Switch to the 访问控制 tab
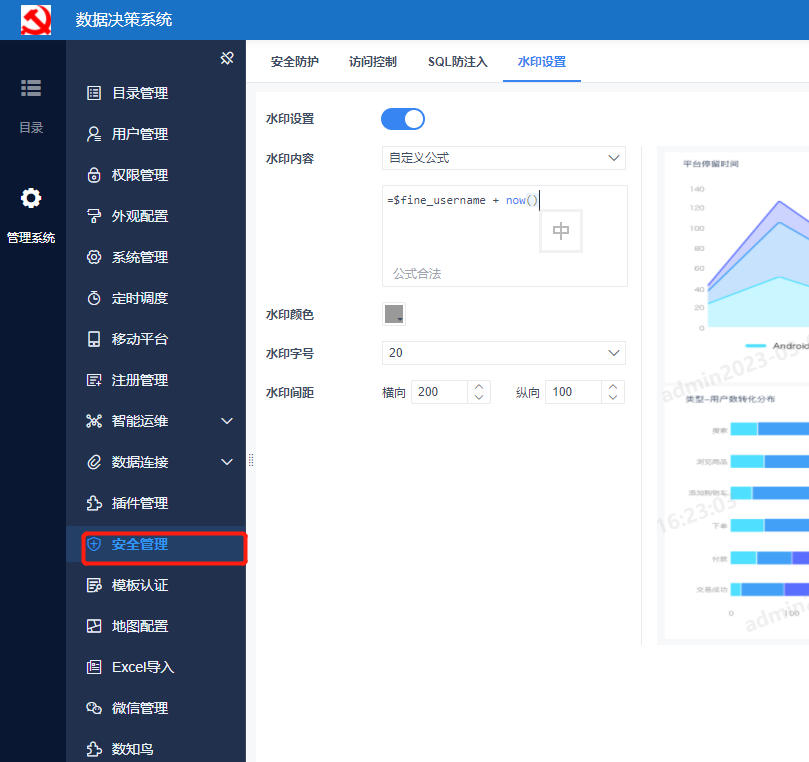 [x=373, y=62]
